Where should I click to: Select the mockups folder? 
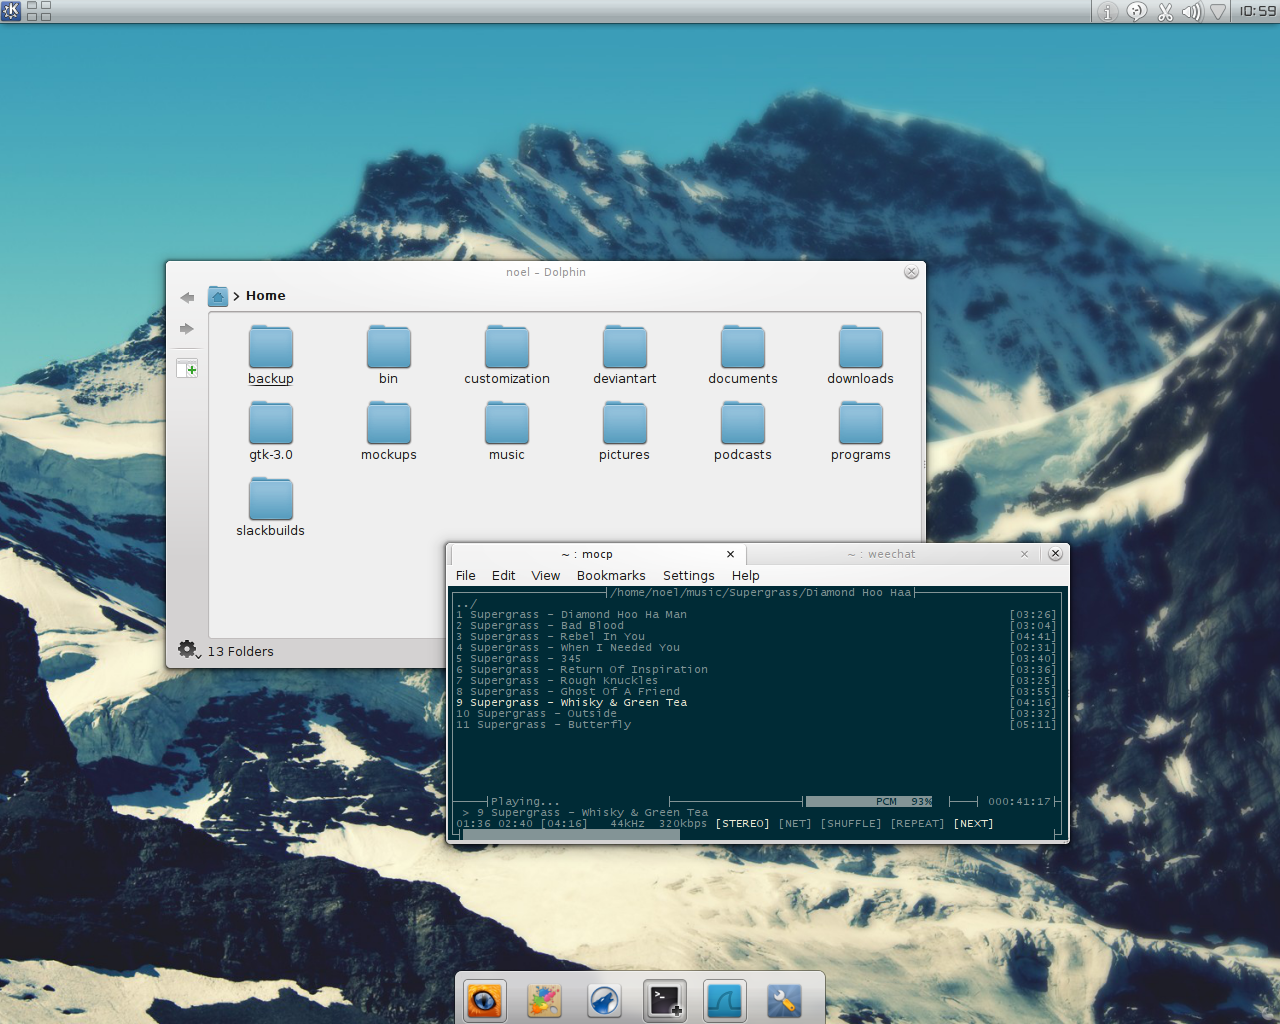click(x=389, y=432)
